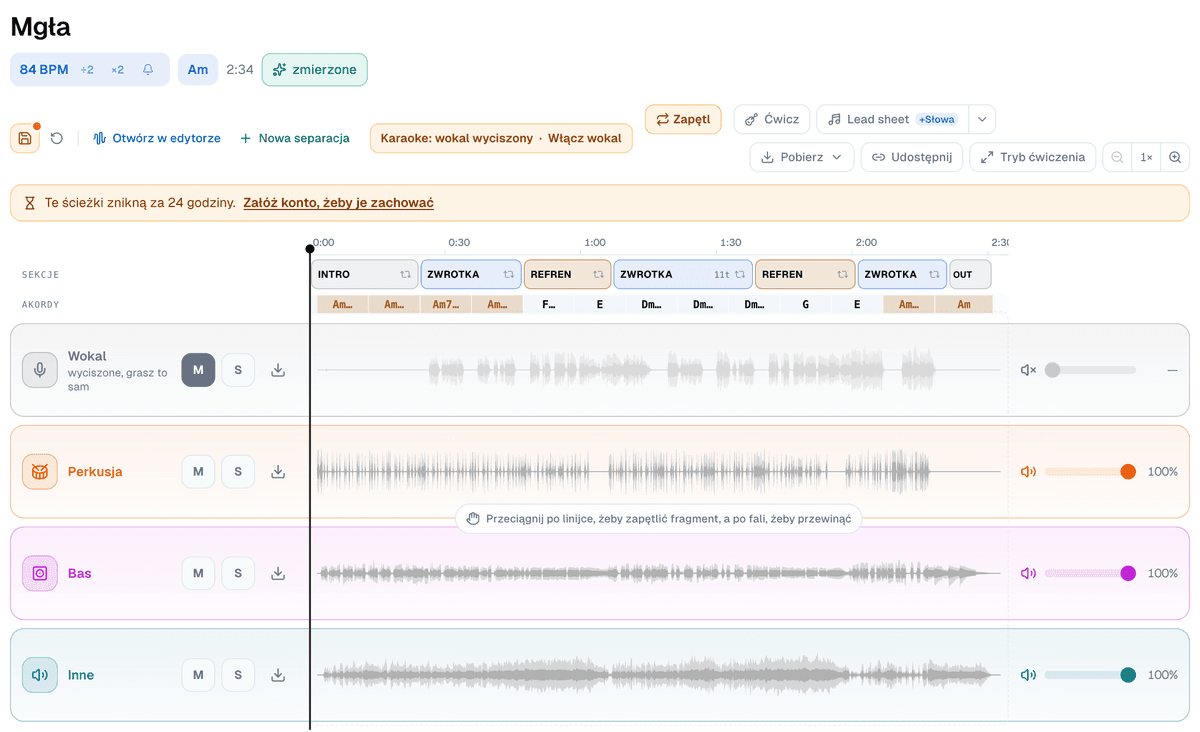The image size is (1200, 732).
Task: Click Włącz wokal in karaoke banner
Action: [584, 138]
